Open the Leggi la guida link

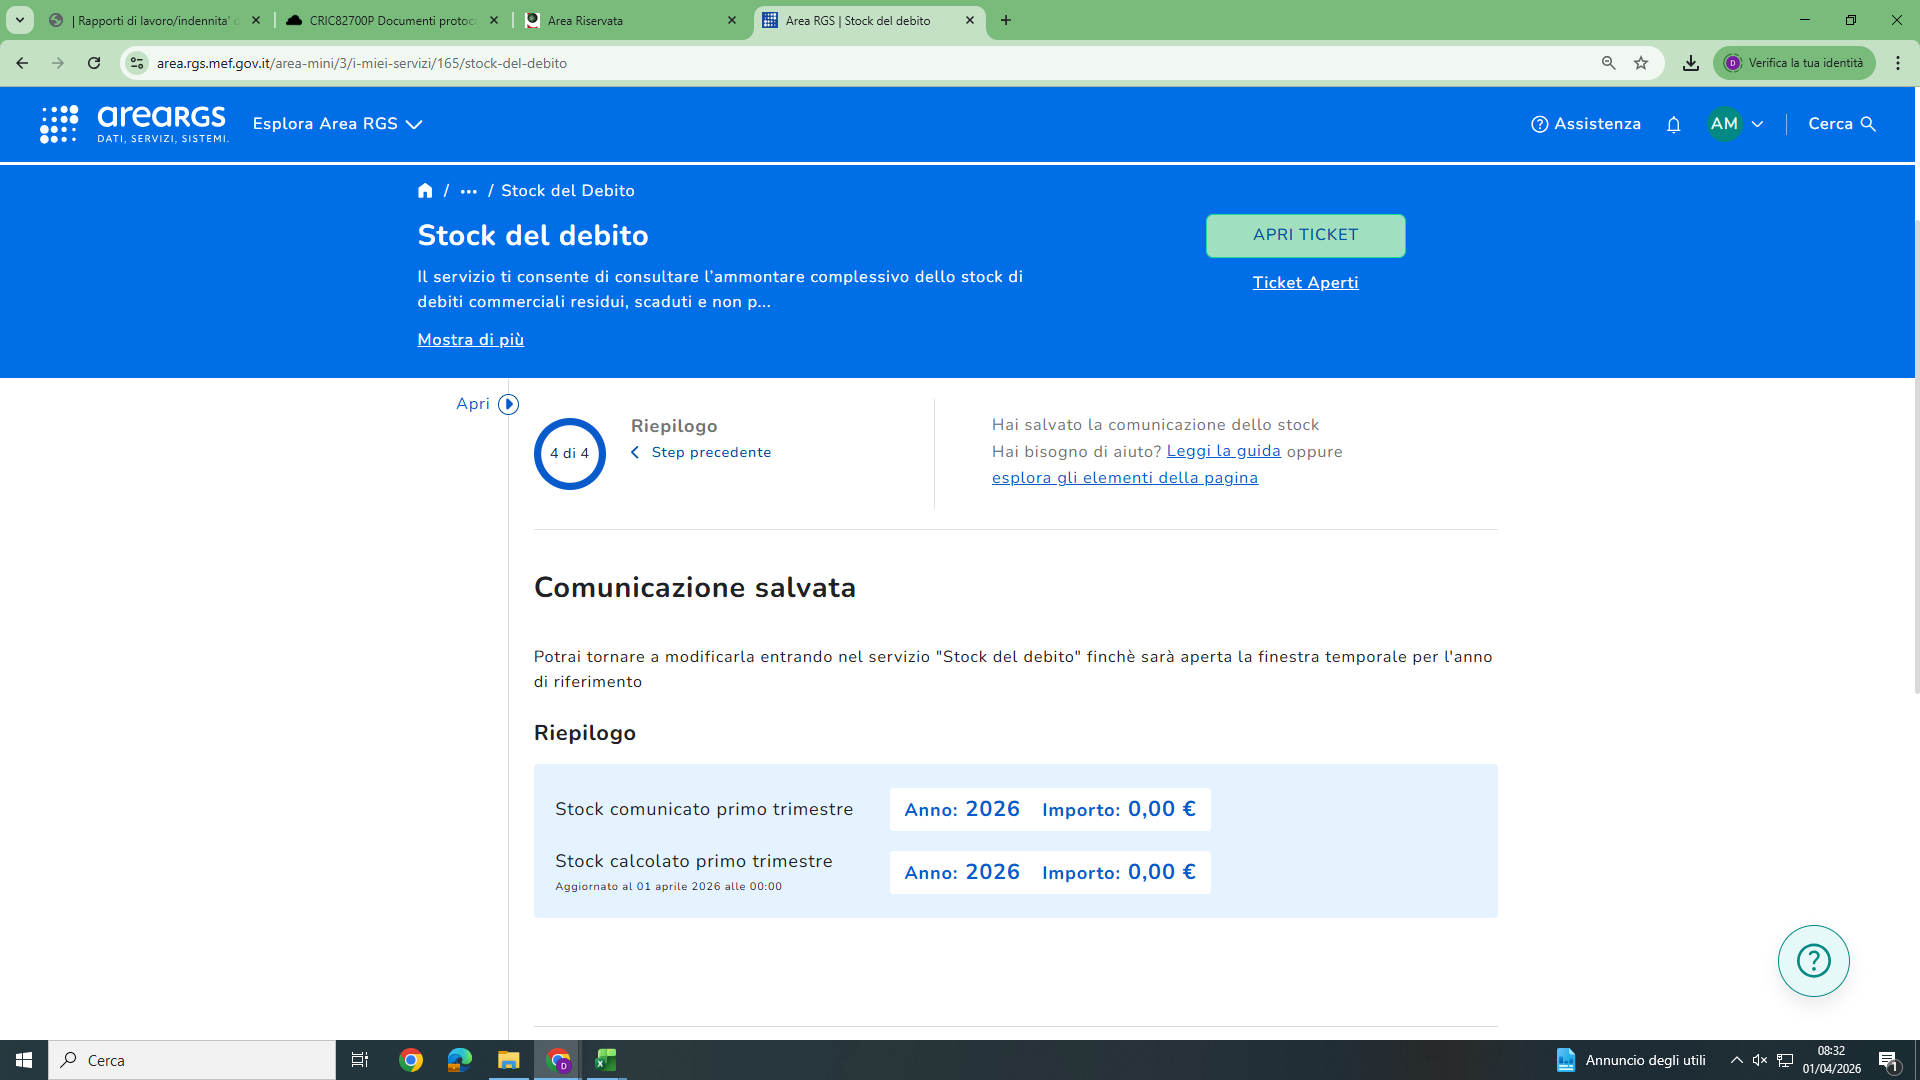click(x=1223, y=451)
